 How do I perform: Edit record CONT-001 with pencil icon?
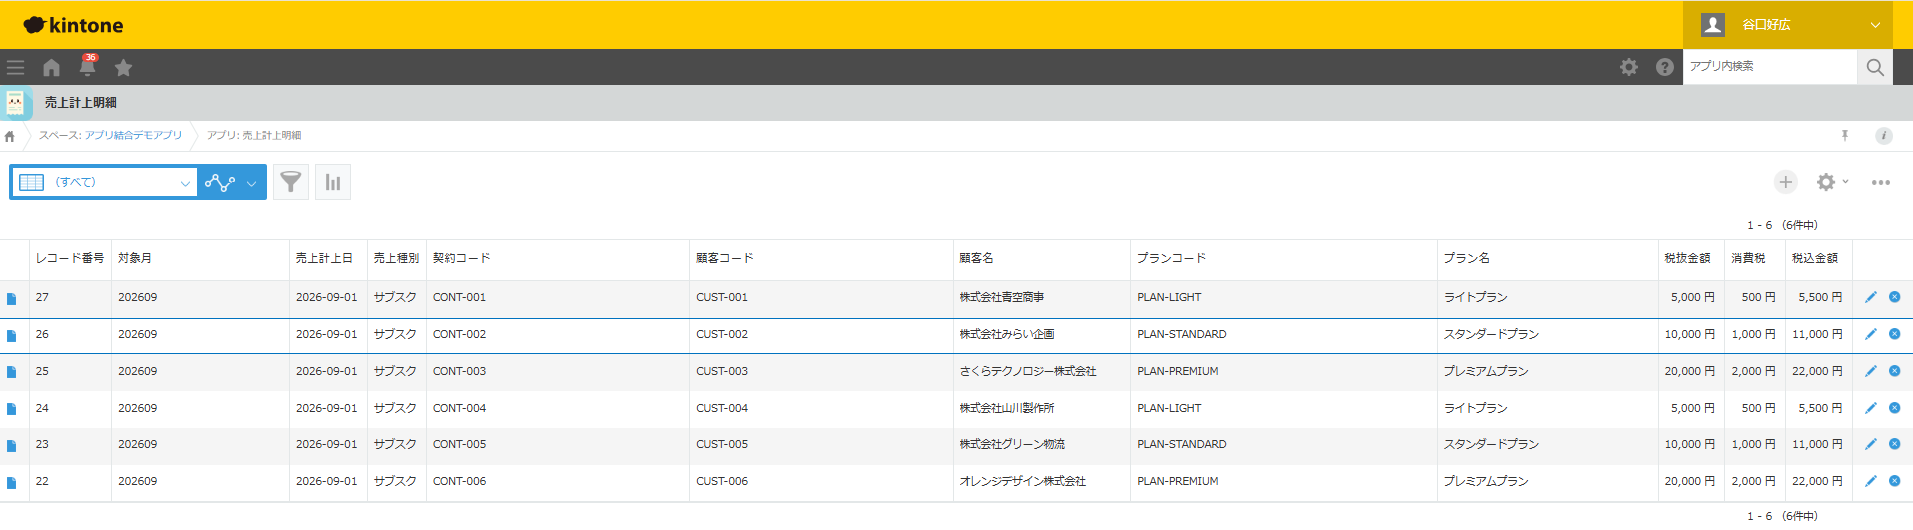(x=1870, y=297)
